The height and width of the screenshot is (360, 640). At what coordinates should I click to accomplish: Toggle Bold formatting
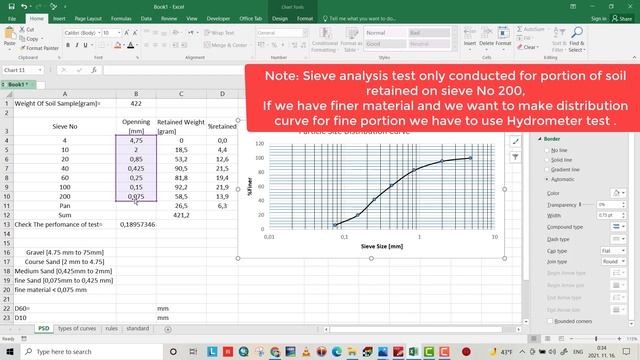pyautogui.click(x=68, y=45)
